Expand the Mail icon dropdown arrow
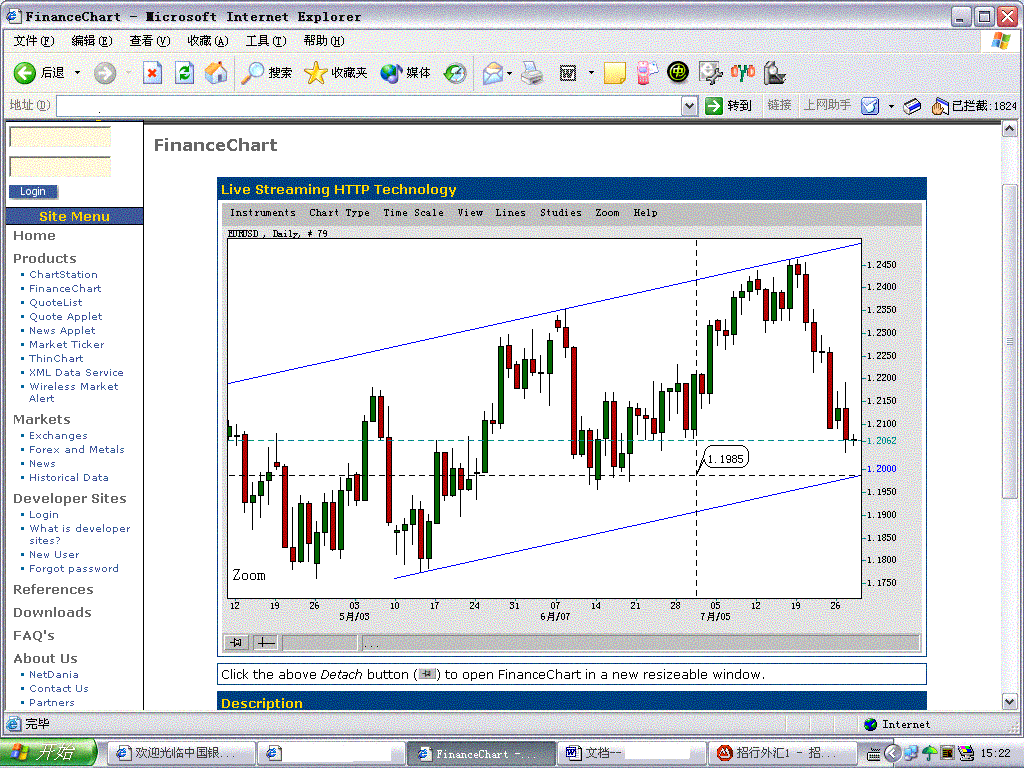This screenshot has height=768, width=1024. (509, 73)
